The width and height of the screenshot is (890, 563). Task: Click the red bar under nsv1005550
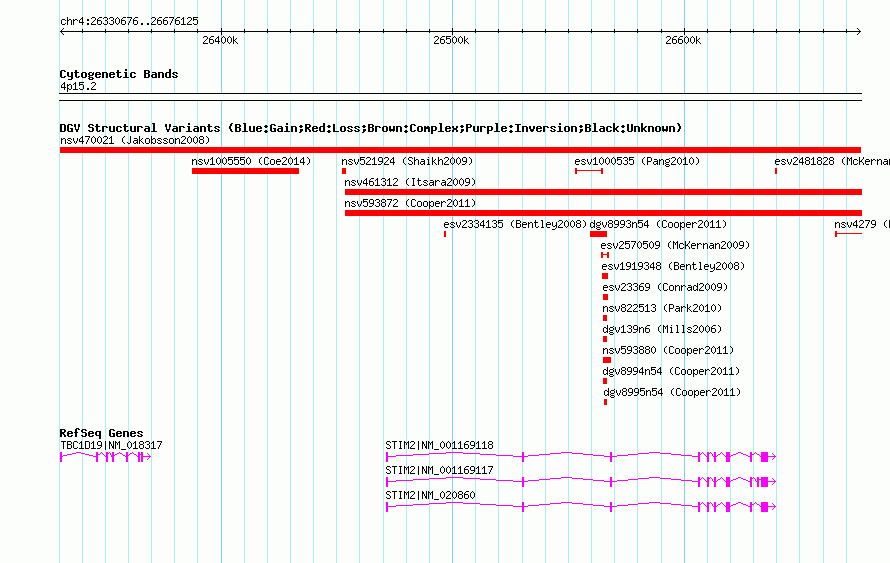[245, 171]
